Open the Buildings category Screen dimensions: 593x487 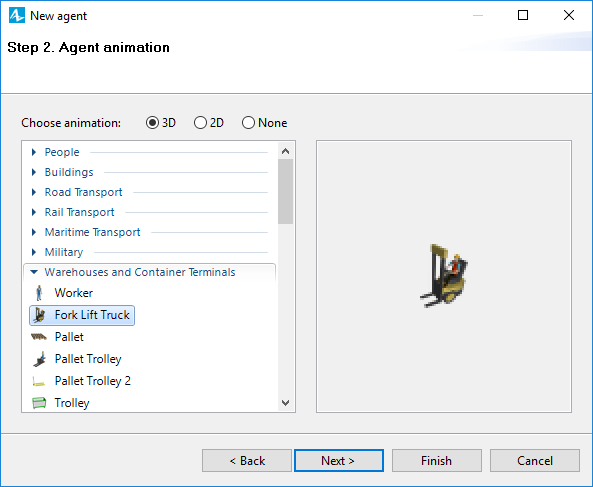tap(34, 172)
